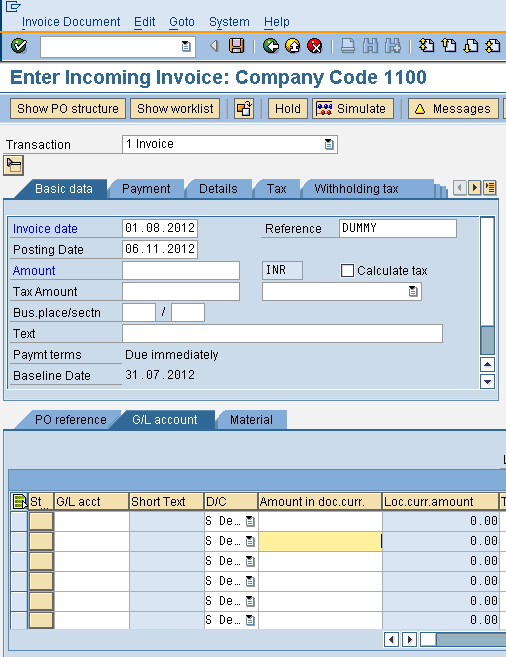This screenshot has height=657, width=506.
Task: Switch to the Tax tab
Action: click(x=276, y=189)
